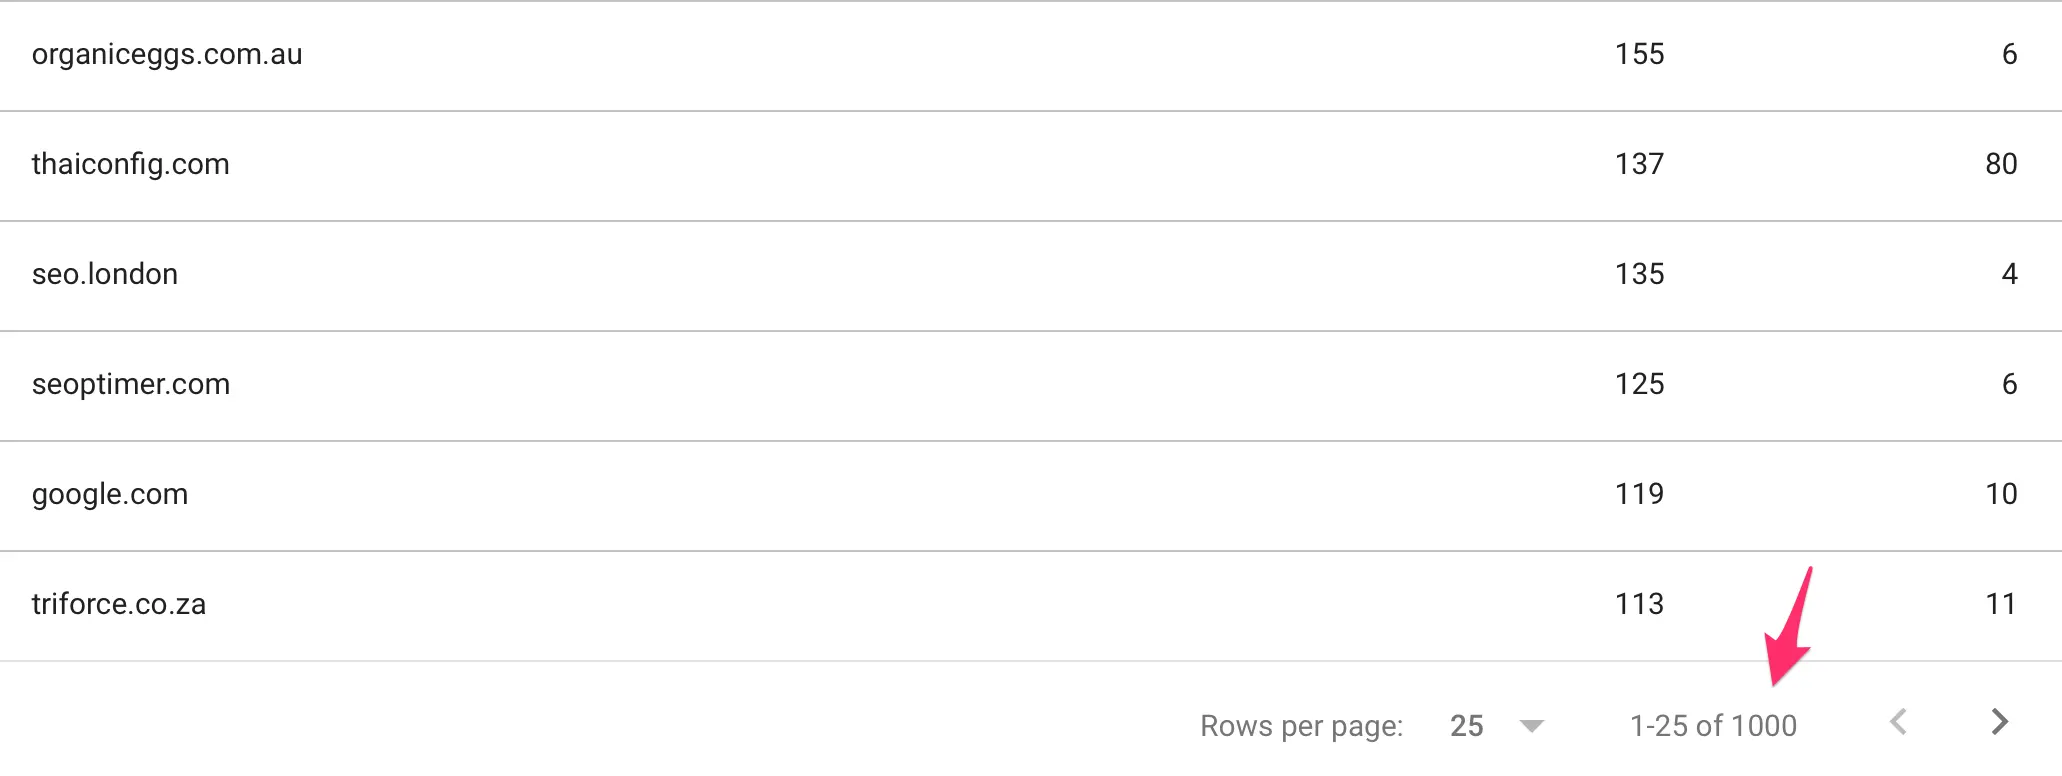The width and height of the screenshot is (2062, 776).
Task: Go to the next page of results
Action: tap(1999, 722)
